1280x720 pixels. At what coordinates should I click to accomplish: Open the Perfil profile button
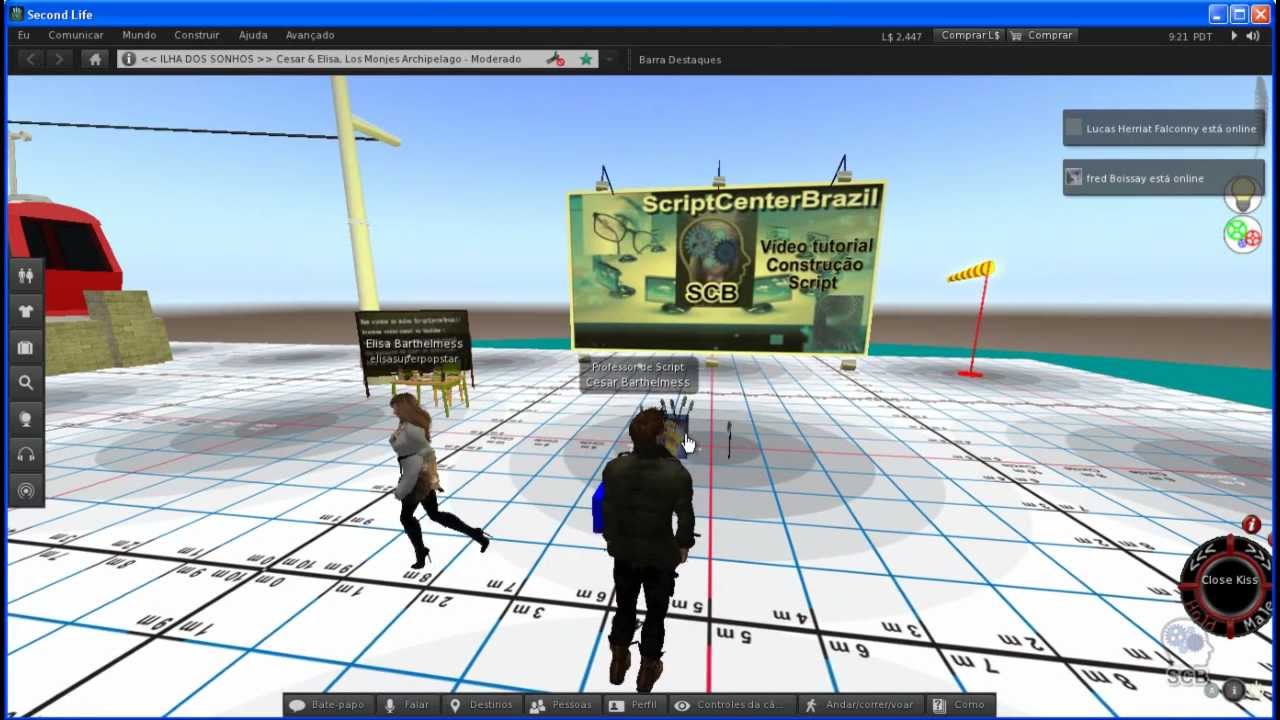click(x=634, y=705)
